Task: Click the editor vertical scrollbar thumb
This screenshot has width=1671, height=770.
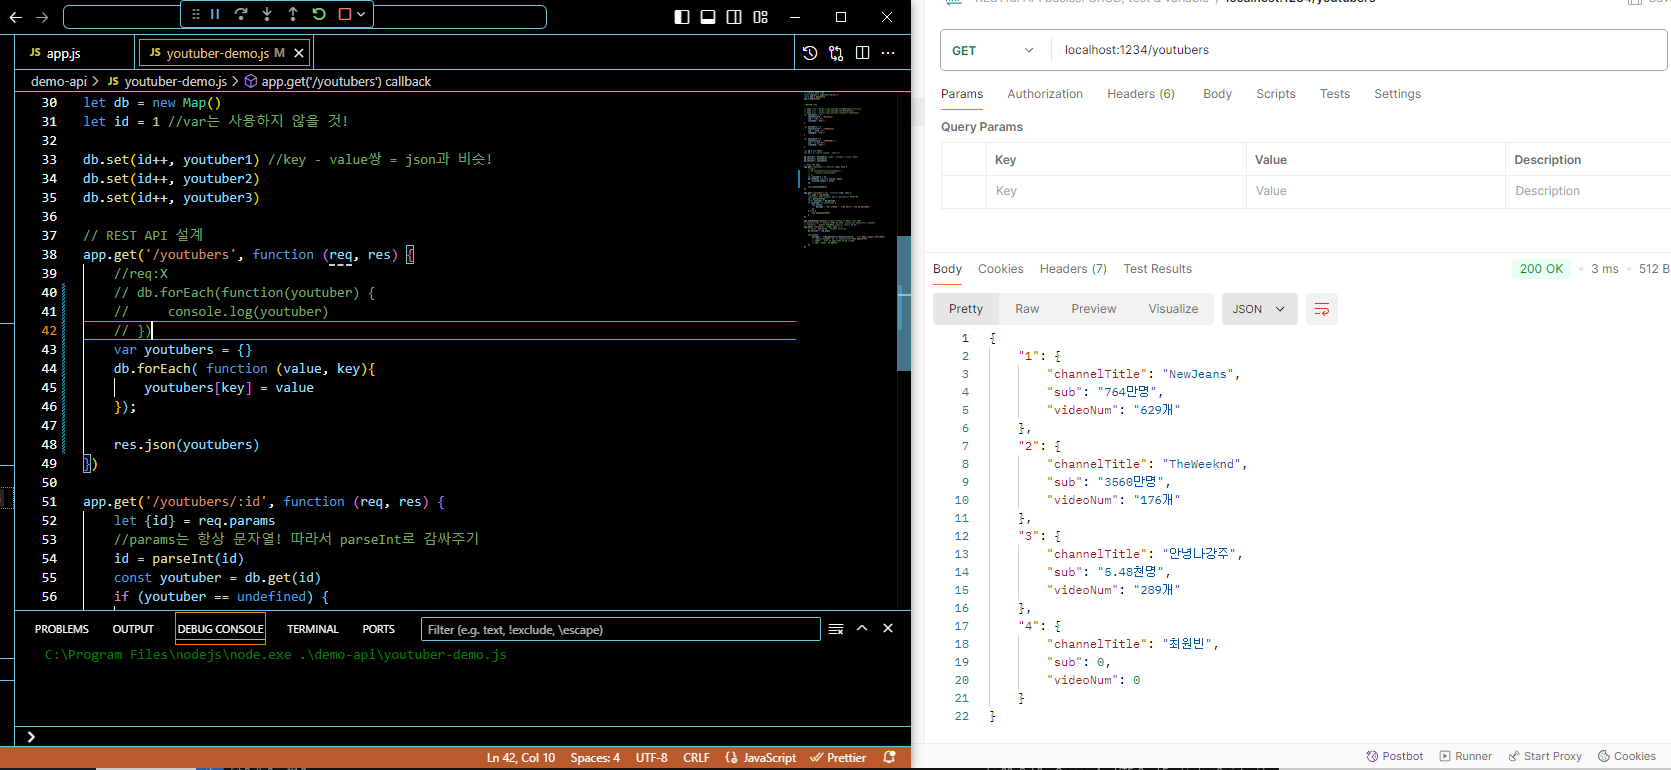Action: pos(904,304)
